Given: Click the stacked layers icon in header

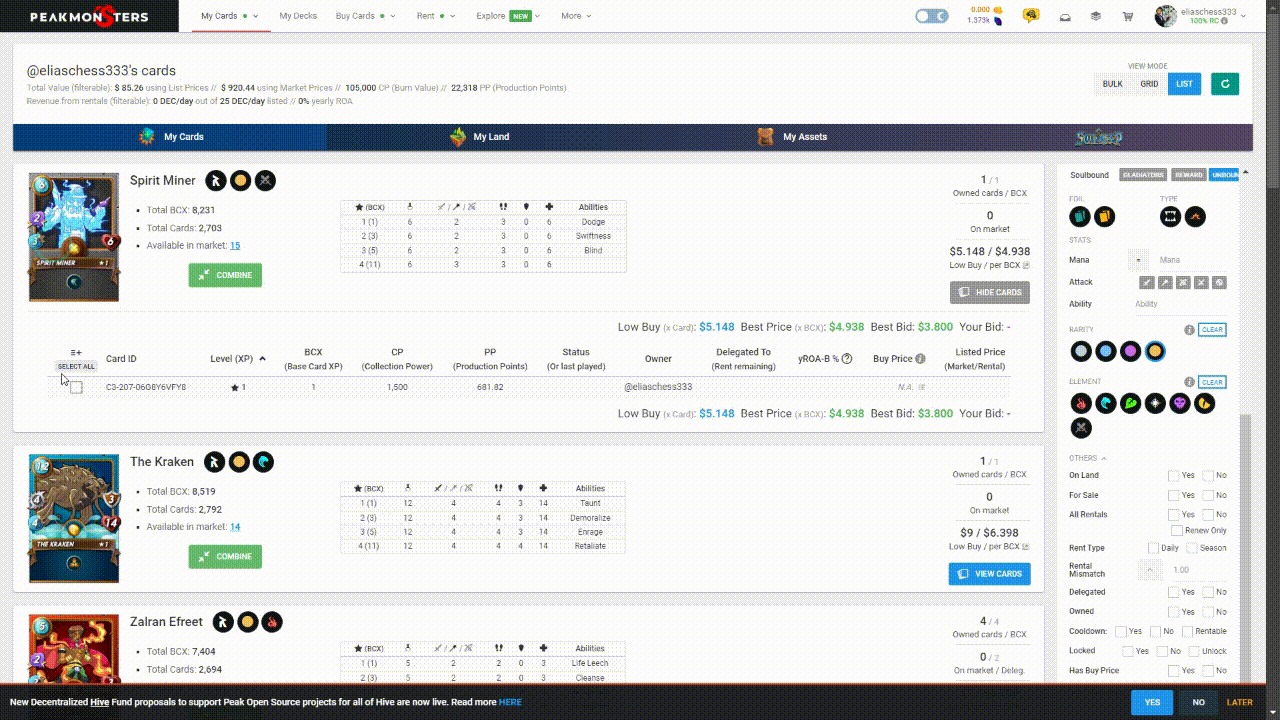Looking at the screenshot, I should [1096, 16].
